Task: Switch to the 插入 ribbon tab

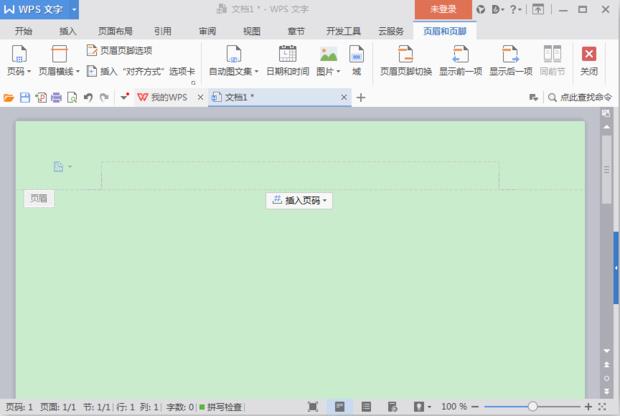Action: tap(68, 31)
